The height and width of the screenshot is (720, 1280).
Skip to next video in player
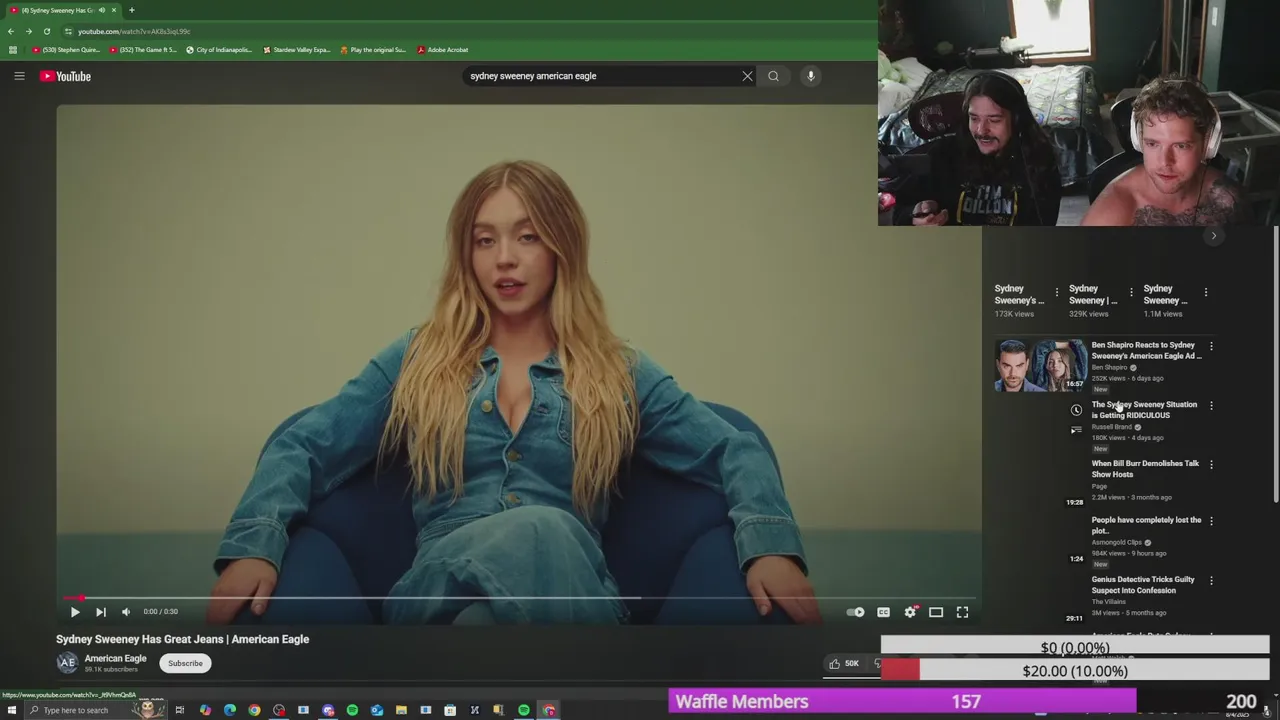pos(101,612)
